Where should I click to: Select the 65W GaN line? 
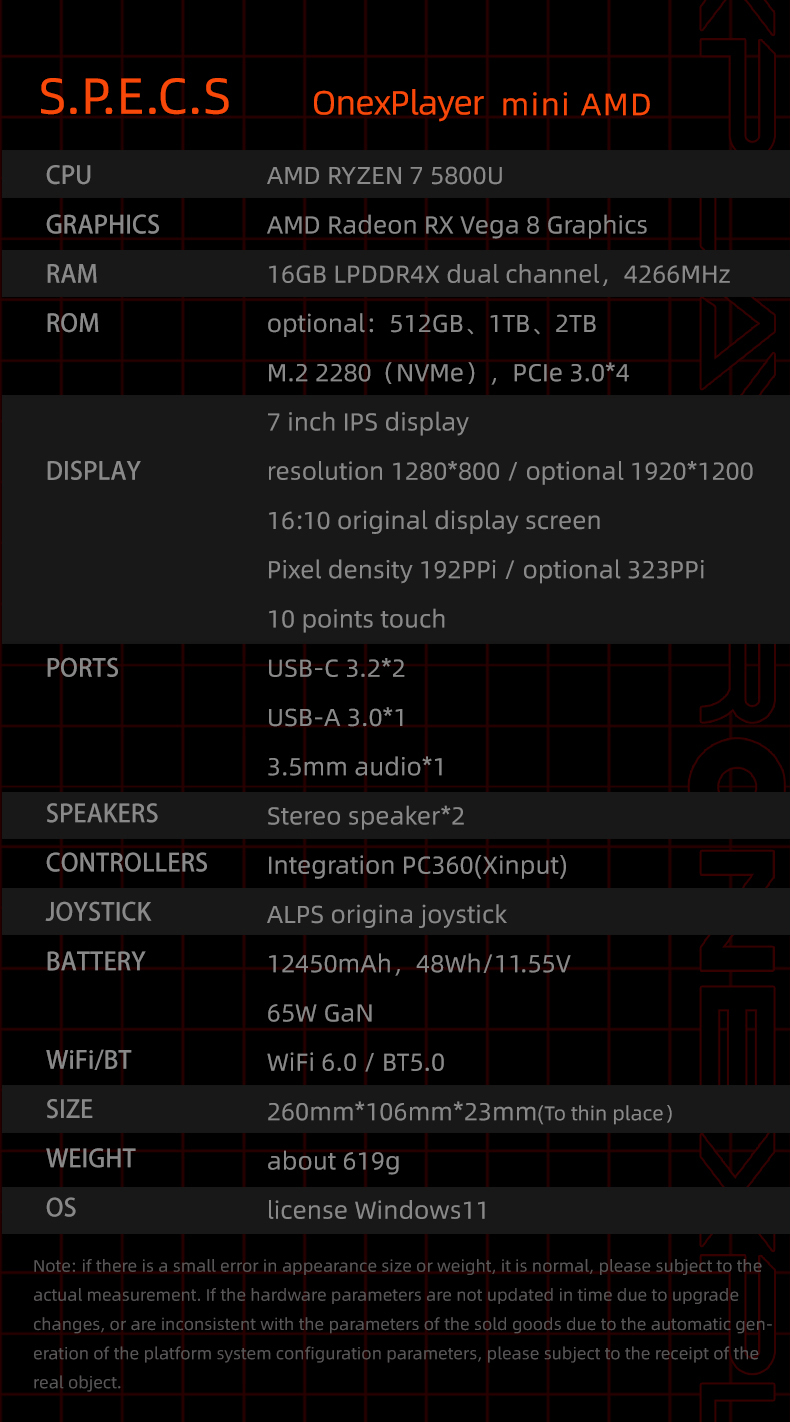320,1013
